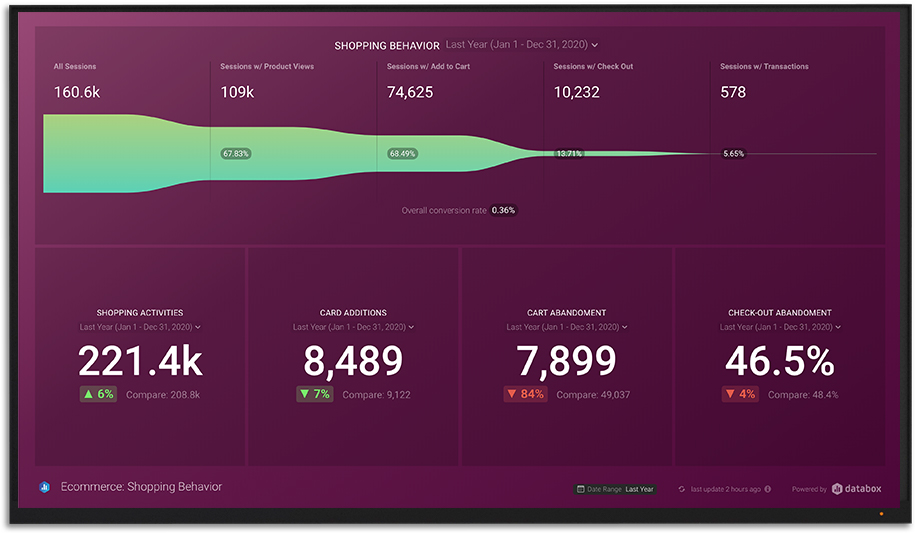Click the 'Sessions w/ Check Out' label

coord(593,67)
